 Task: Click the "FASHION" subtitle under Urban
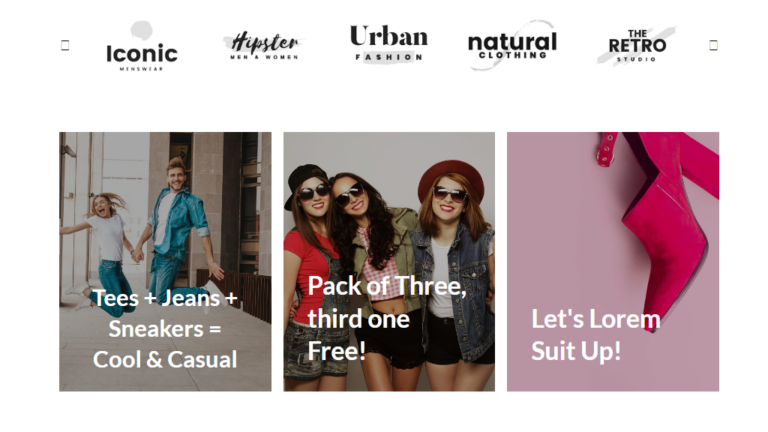389,57
